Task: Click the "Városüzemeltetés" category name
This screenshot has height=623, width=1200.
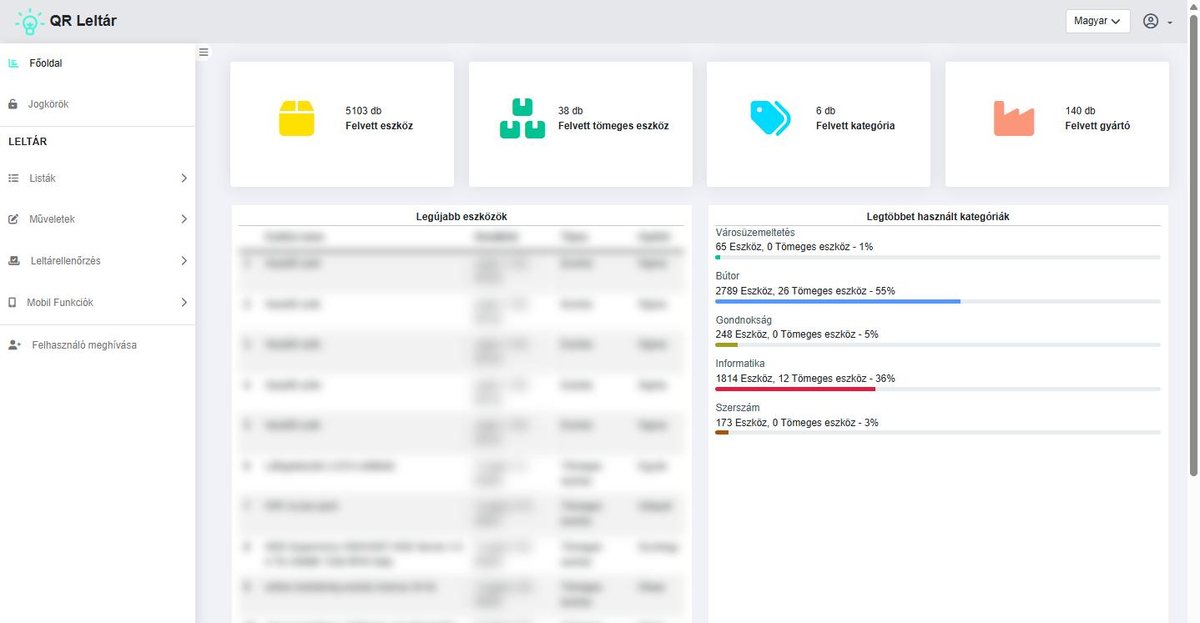Action: pos(755,233)
